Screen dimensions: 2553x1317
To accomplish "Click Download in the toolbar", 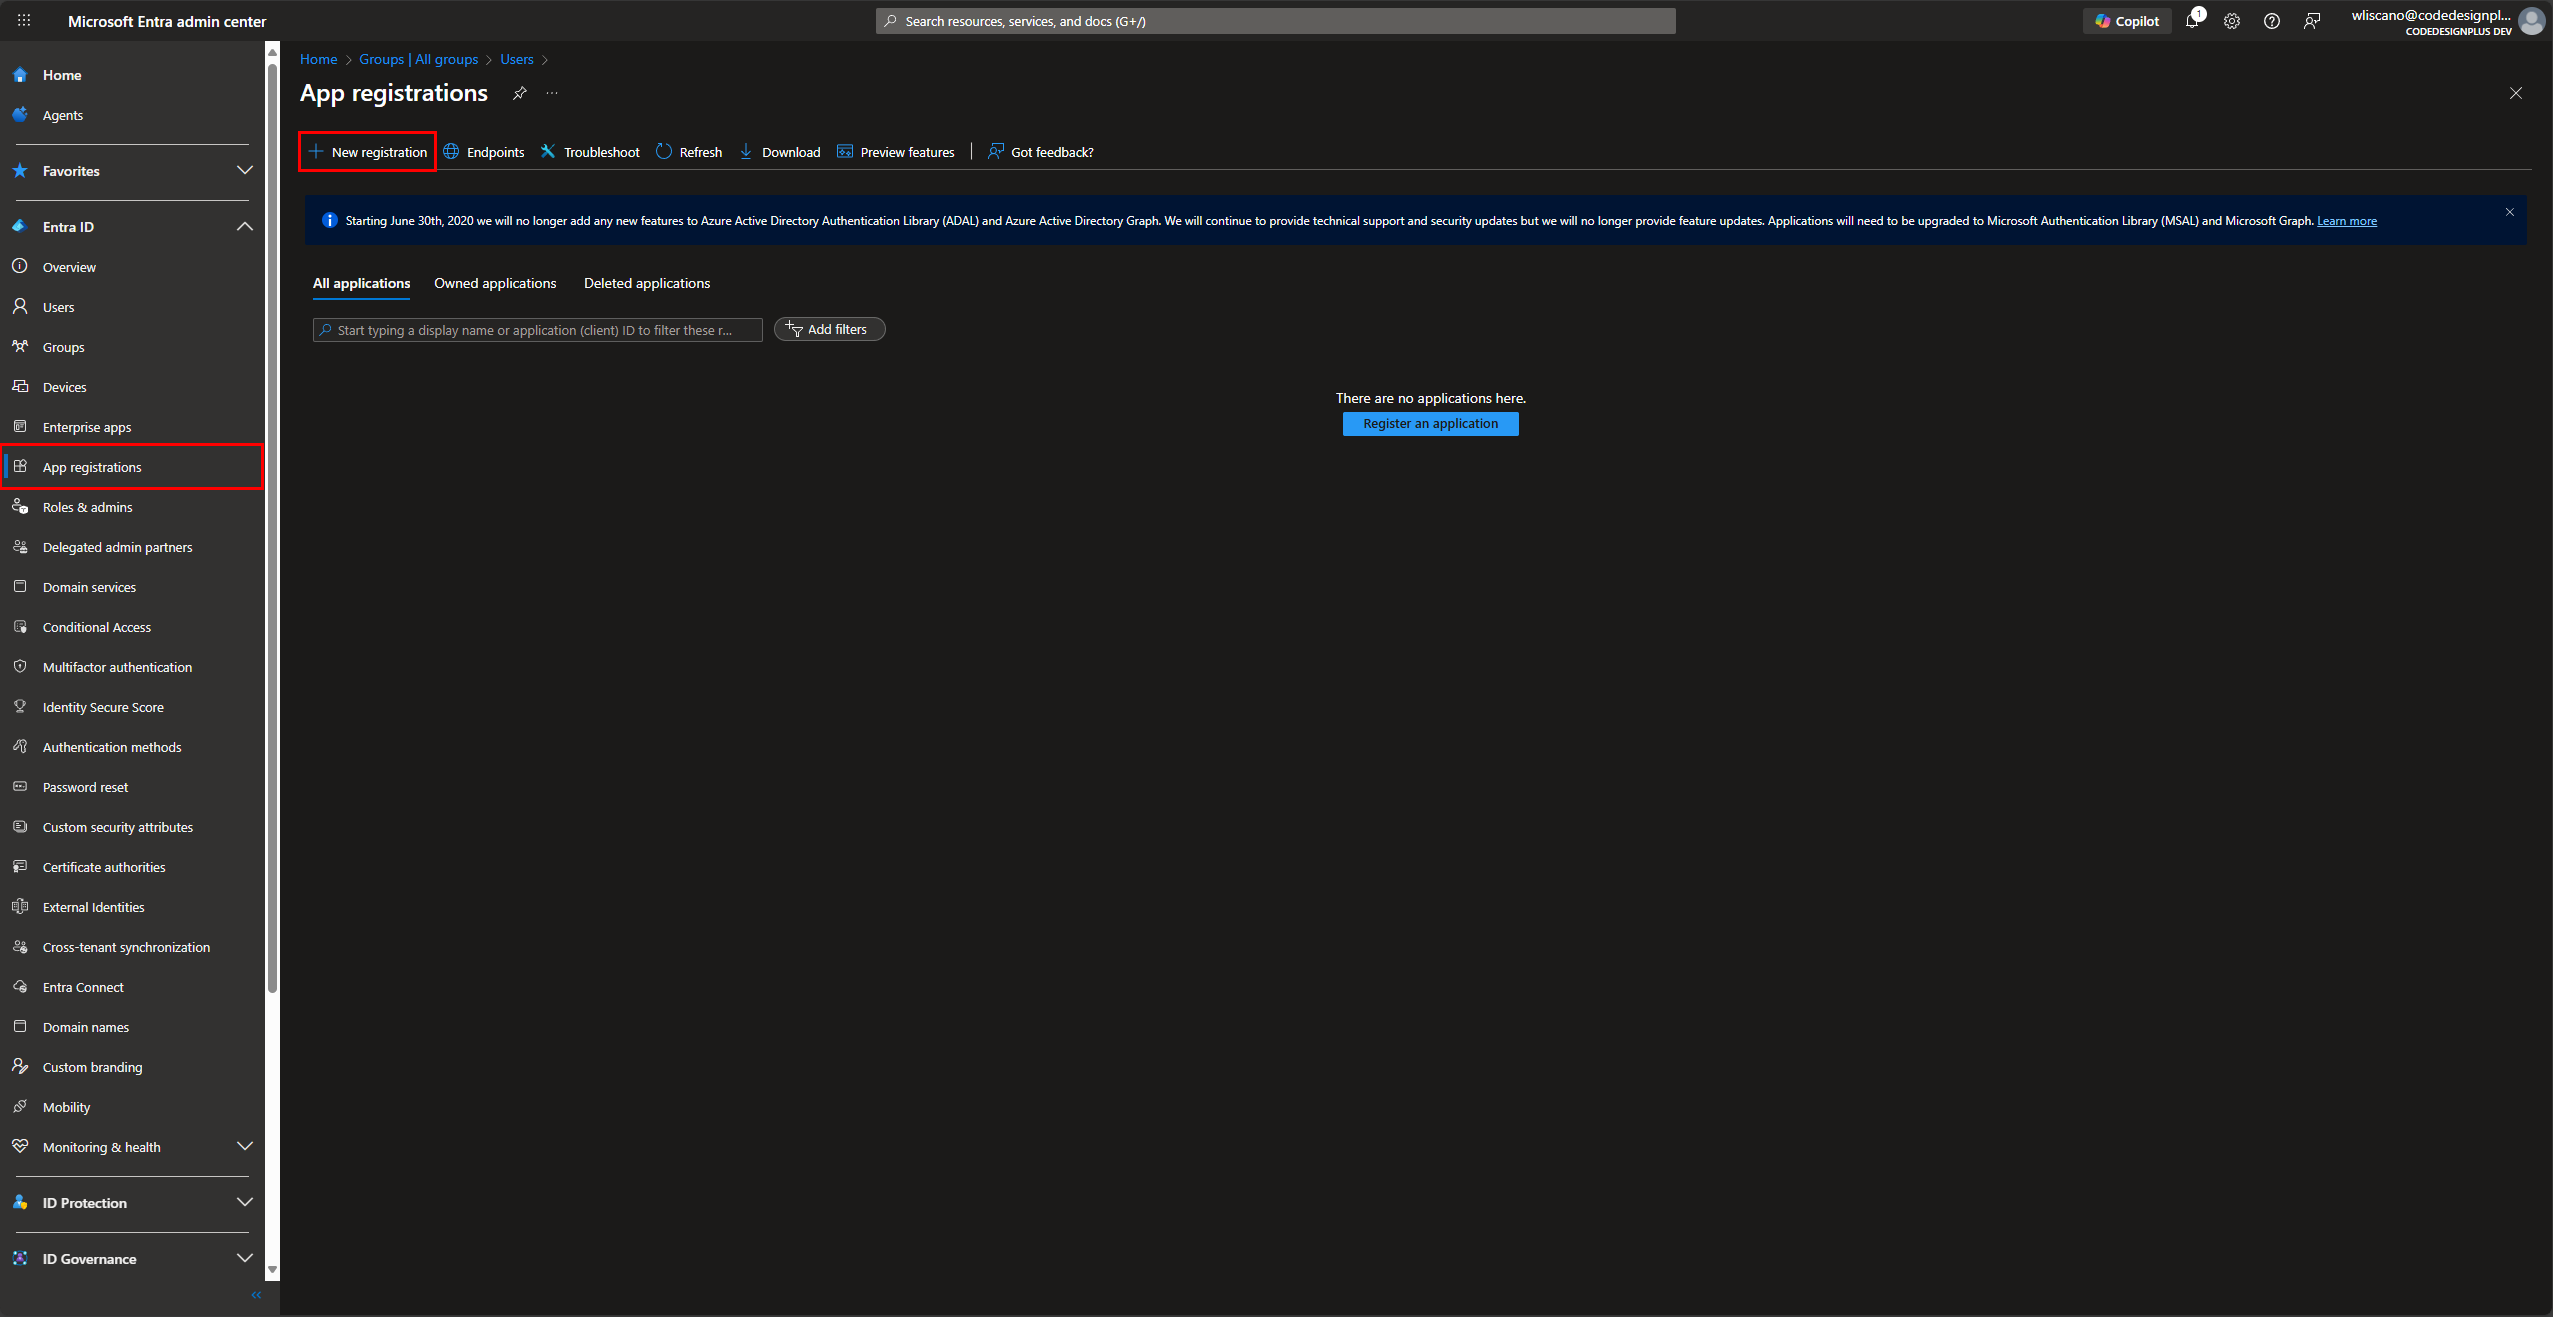I will (x=780, y=152).
